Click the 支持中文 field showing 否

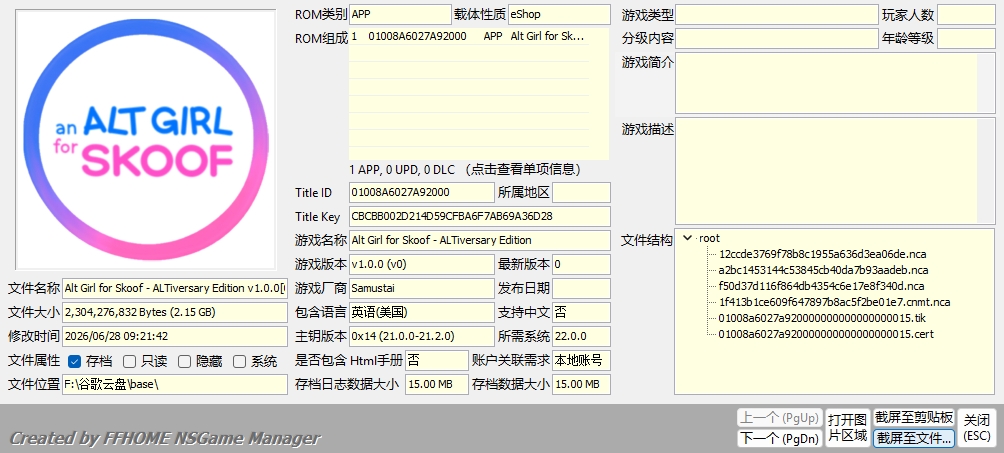point(581,312)
